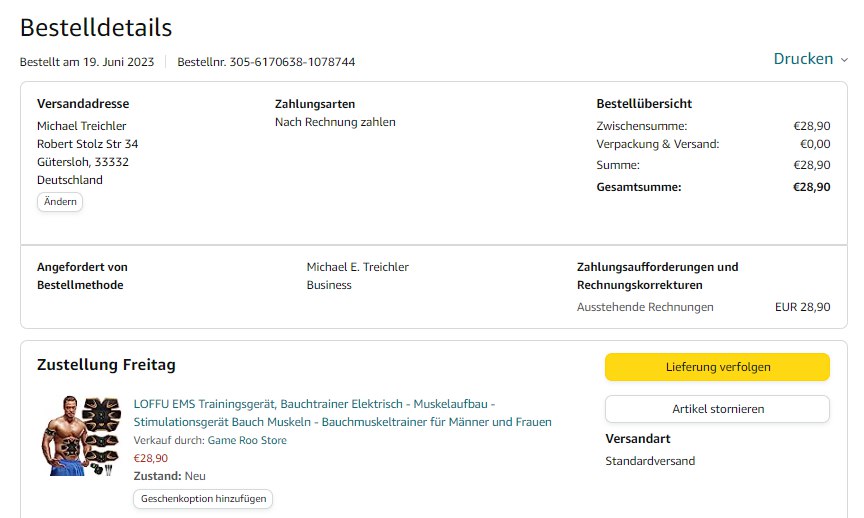Expand the chevron next to Drucken
864x518 pixels.
(844, 60)
